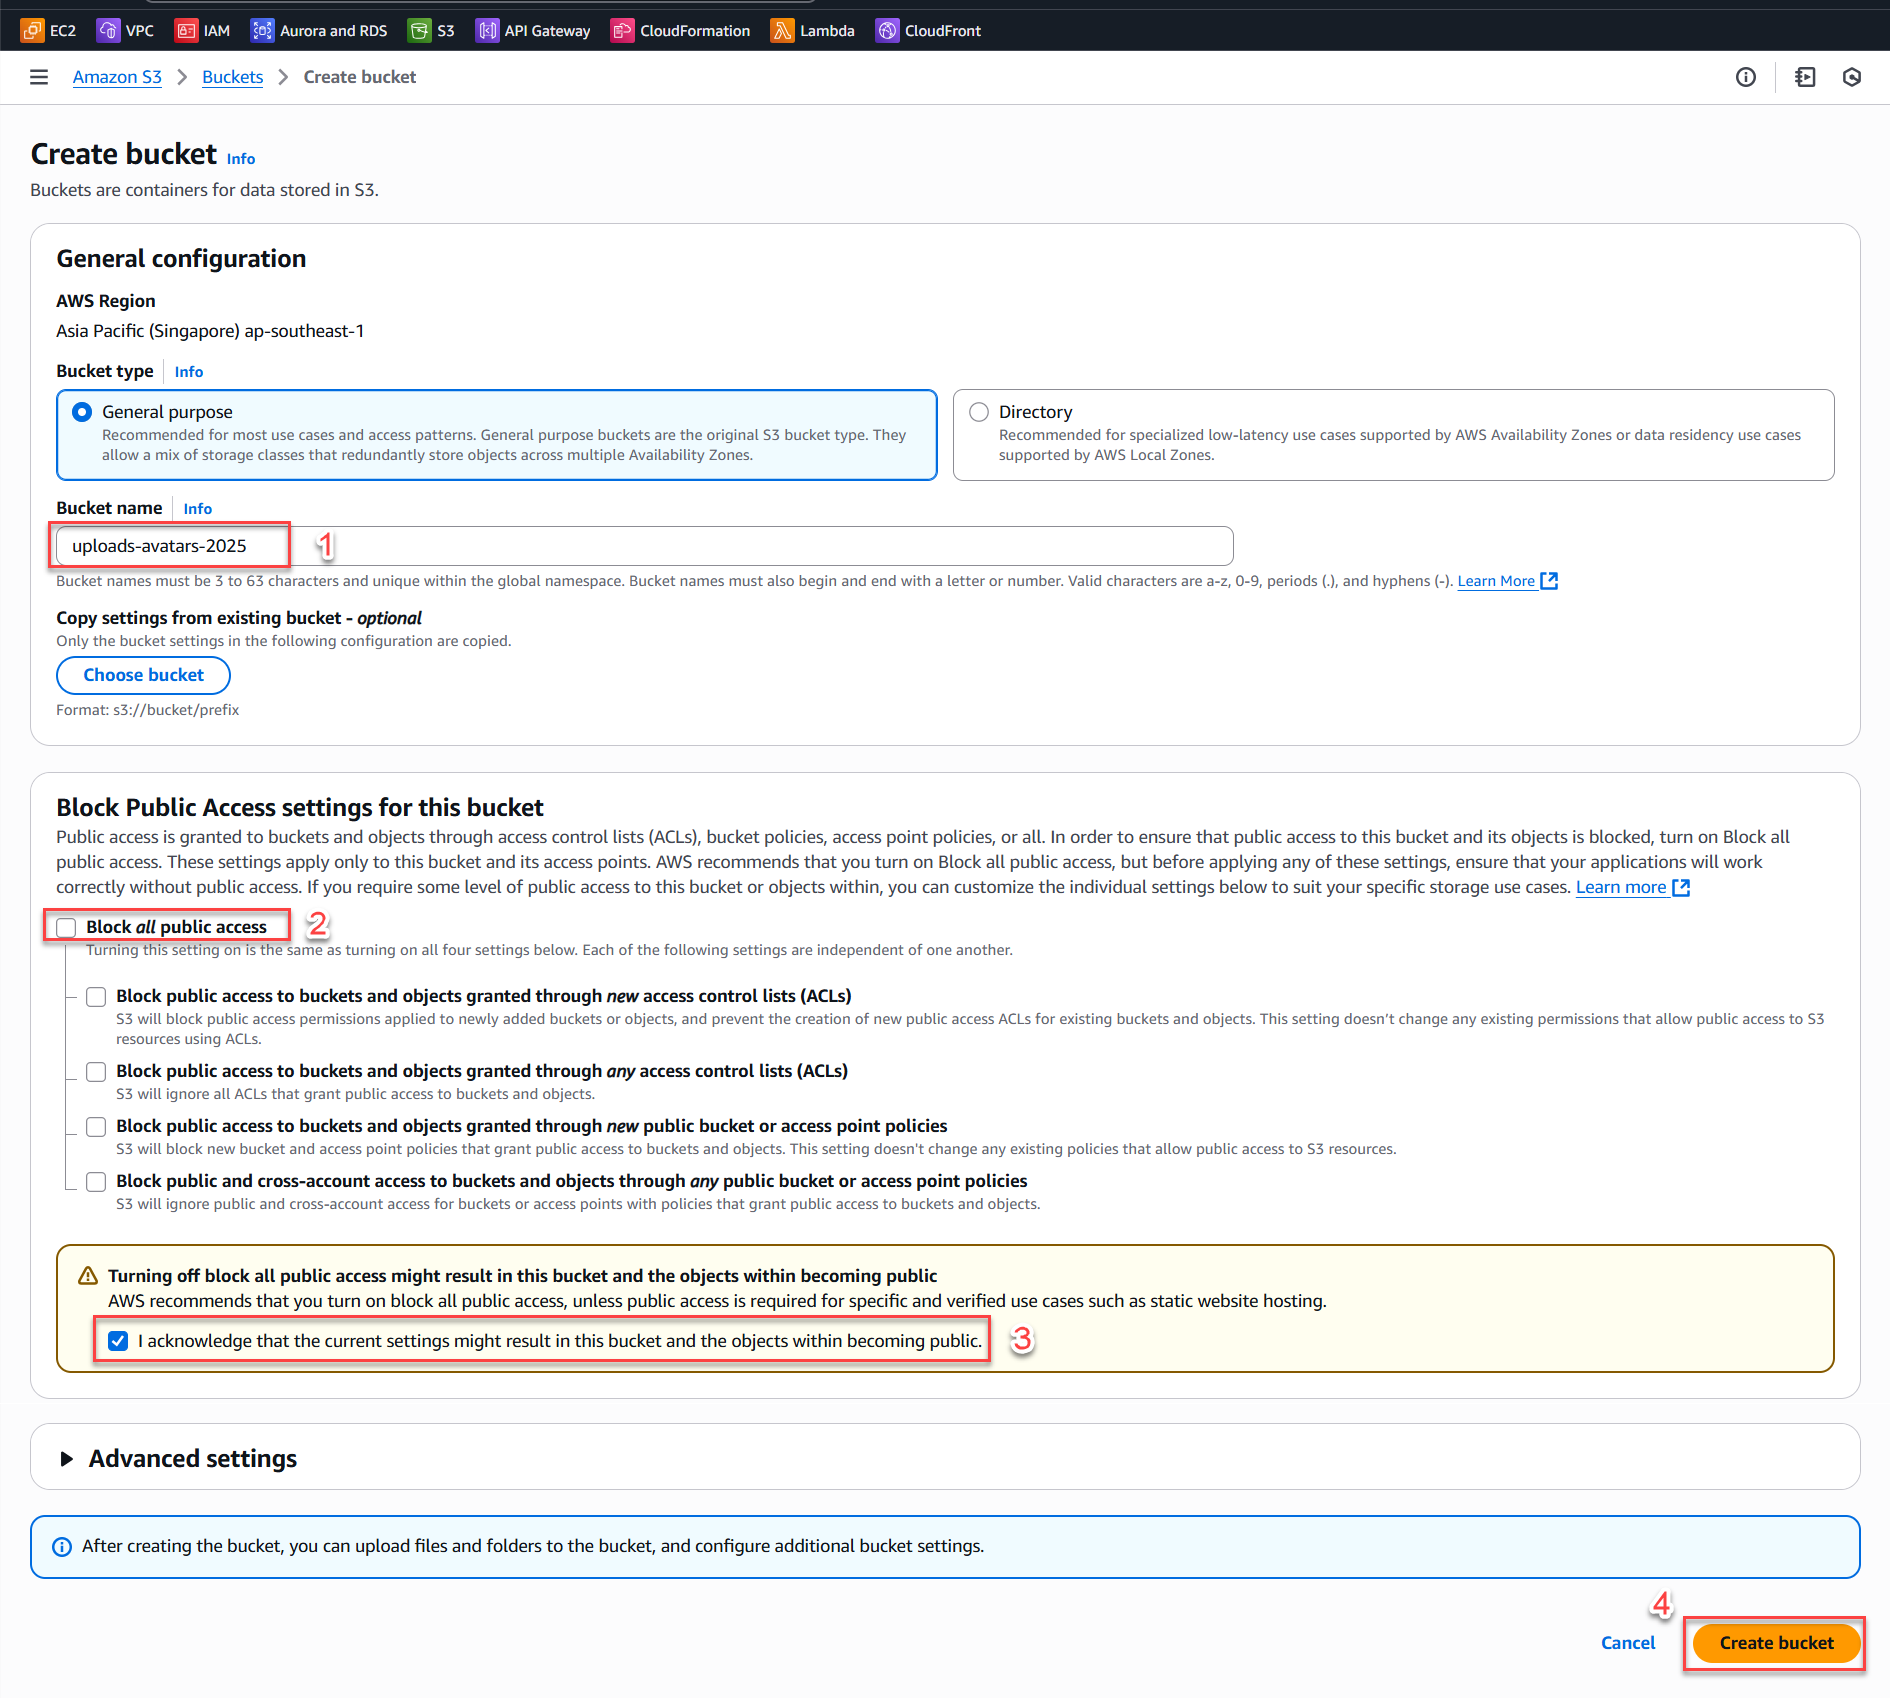
Task: Open EC2 service shortcut icon
Action: click(x=32, y=31)
